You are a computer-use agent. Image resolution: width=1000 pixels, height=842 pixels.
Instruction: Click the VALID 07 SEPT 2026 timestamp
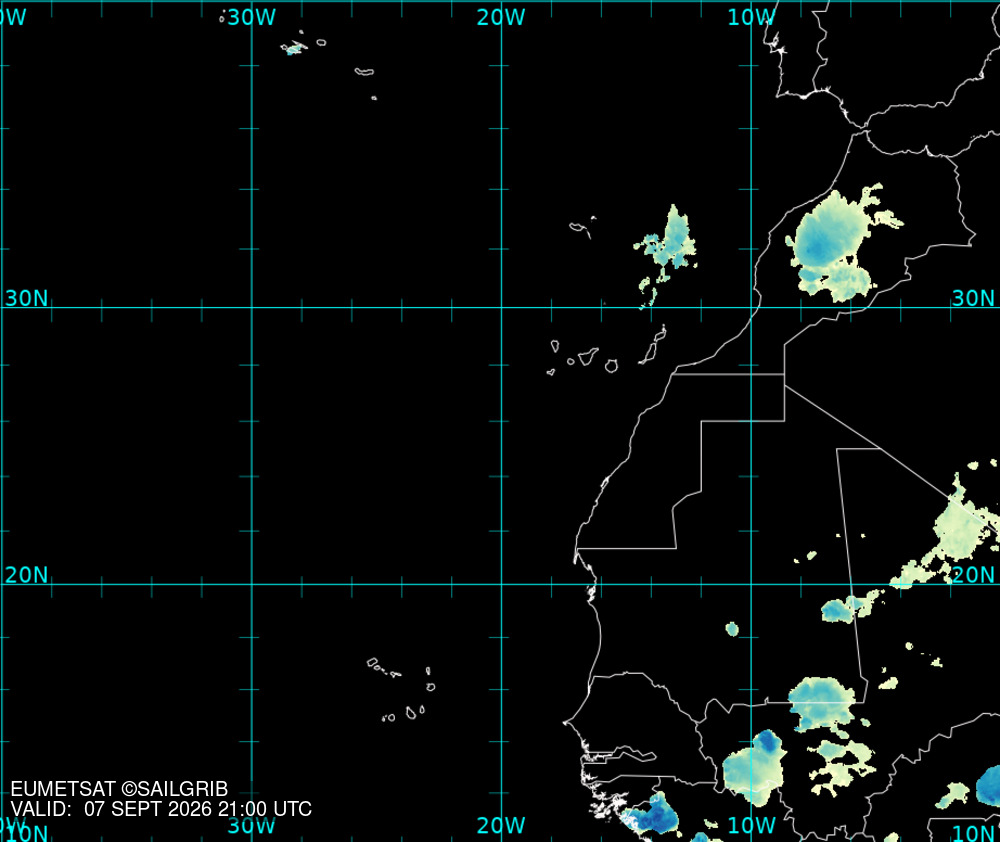(161, 809)
